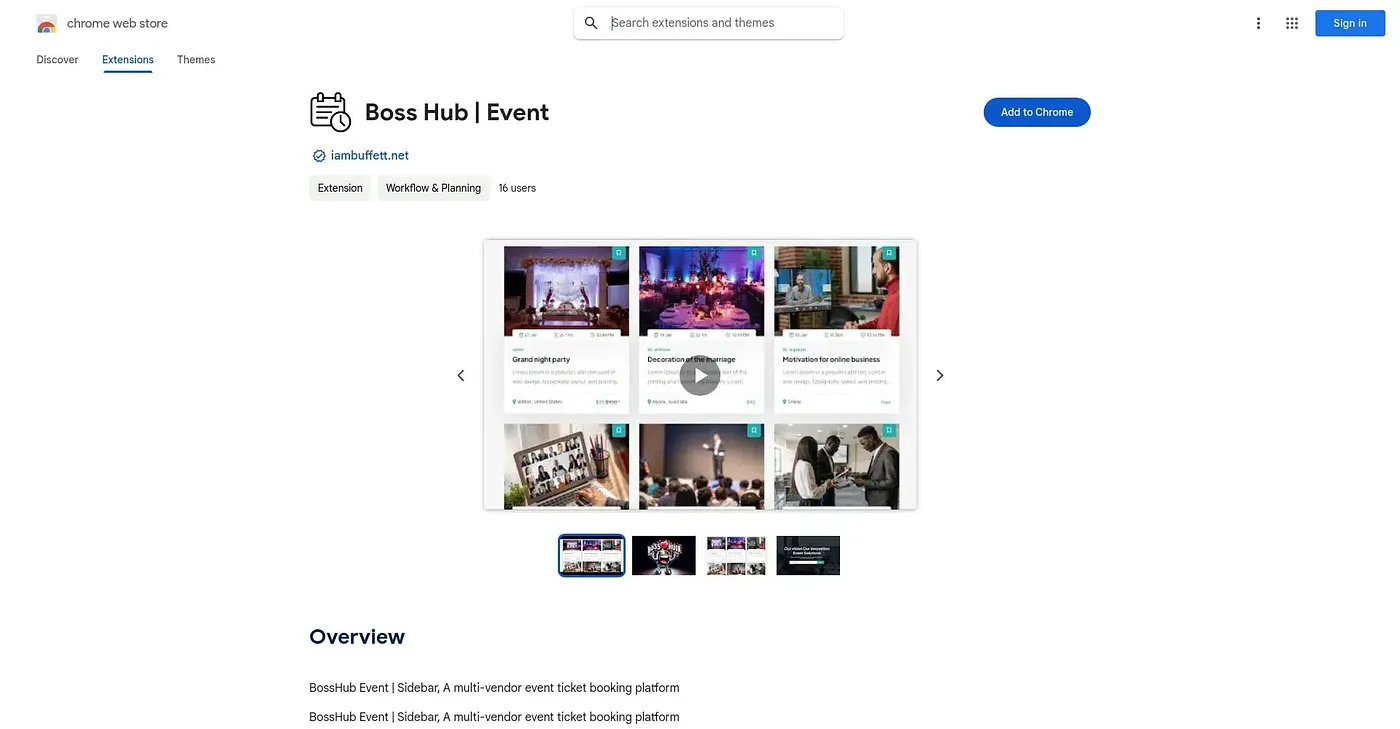
Task: Click bookmark icon on Decoration of the marriage card
Action: (x=754, y=253)
